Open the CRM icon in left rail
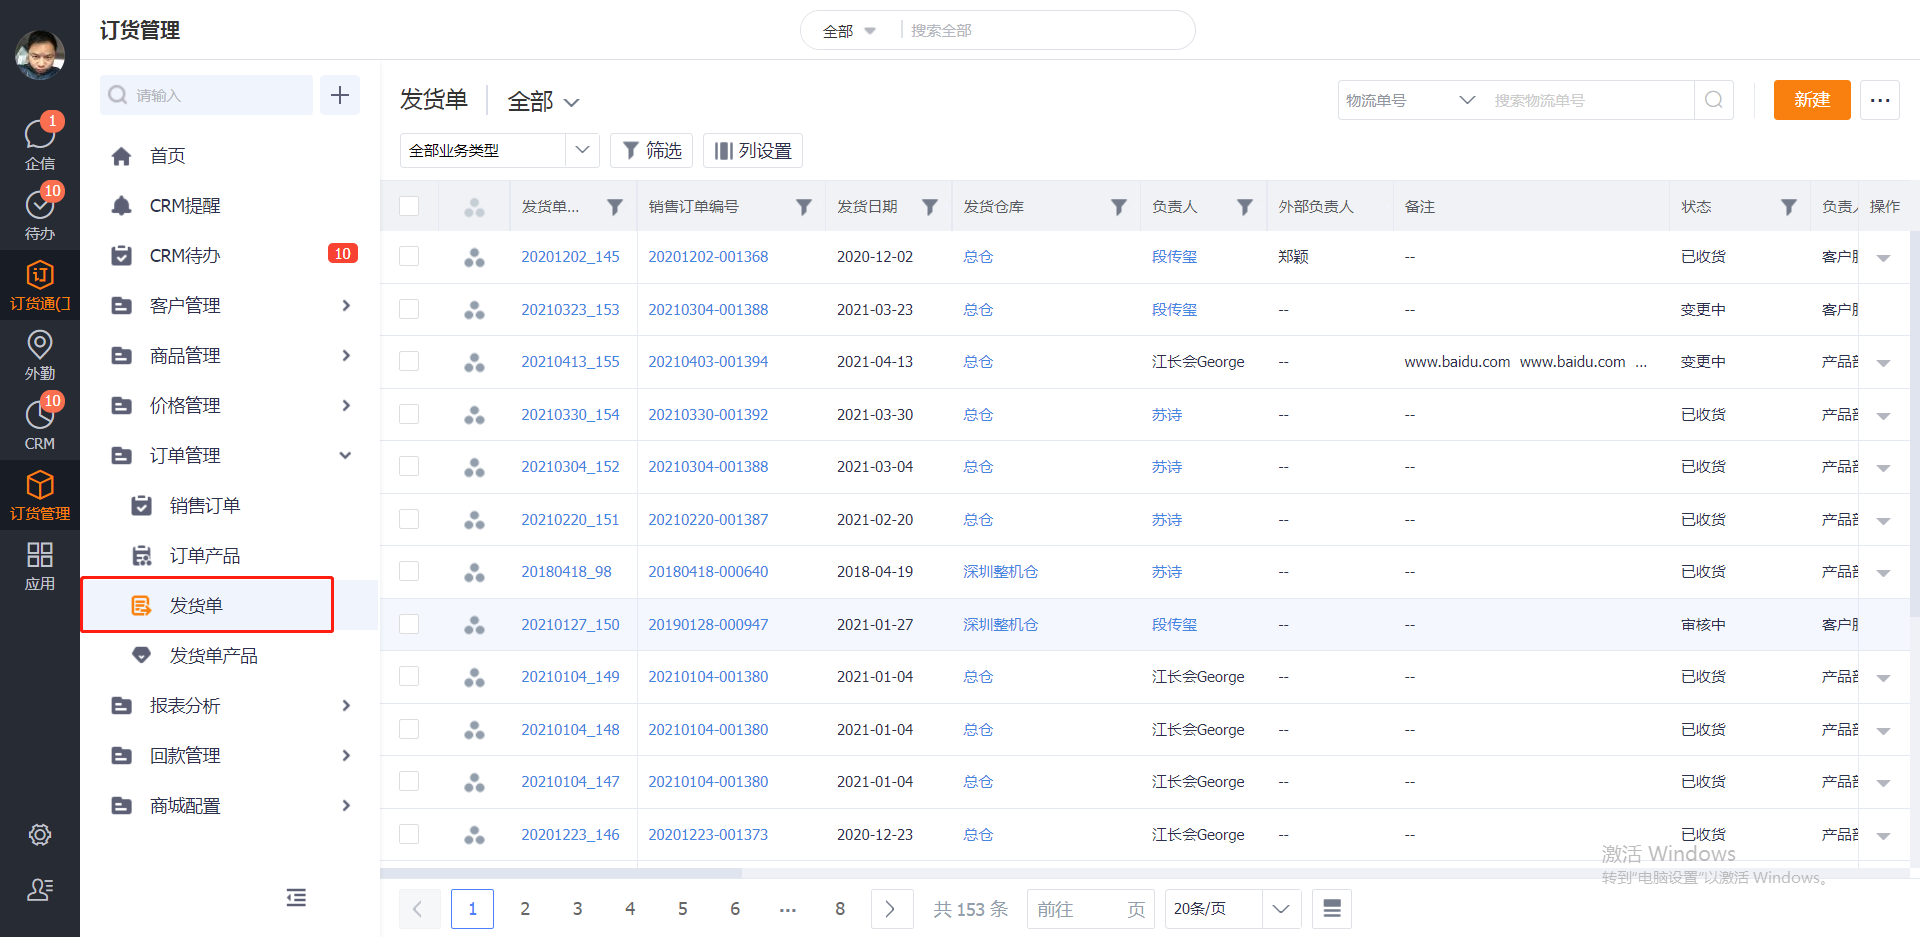Viewport: 1920px width, 937px height. [x=40, y=423]
